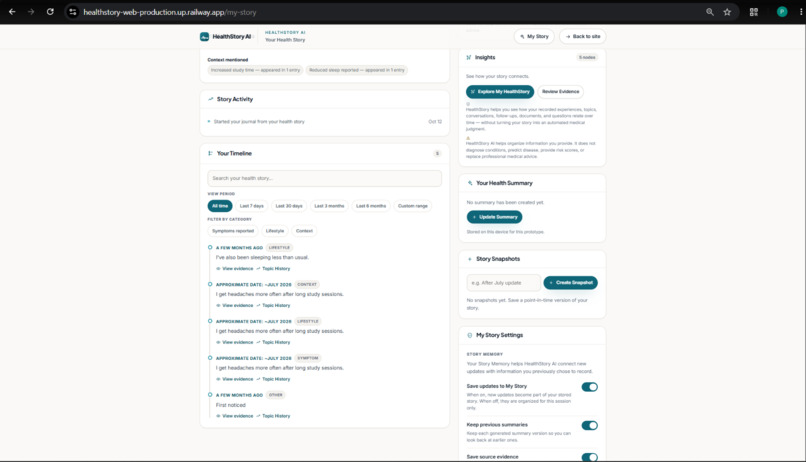Click the Insights nodes count badge
The image size is (806, 462).
(x=587, y=58)
